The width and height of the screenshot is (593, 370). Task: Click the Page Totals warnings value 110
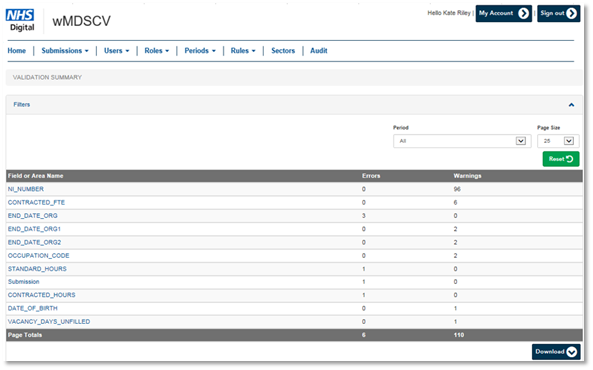coord(459,335)
